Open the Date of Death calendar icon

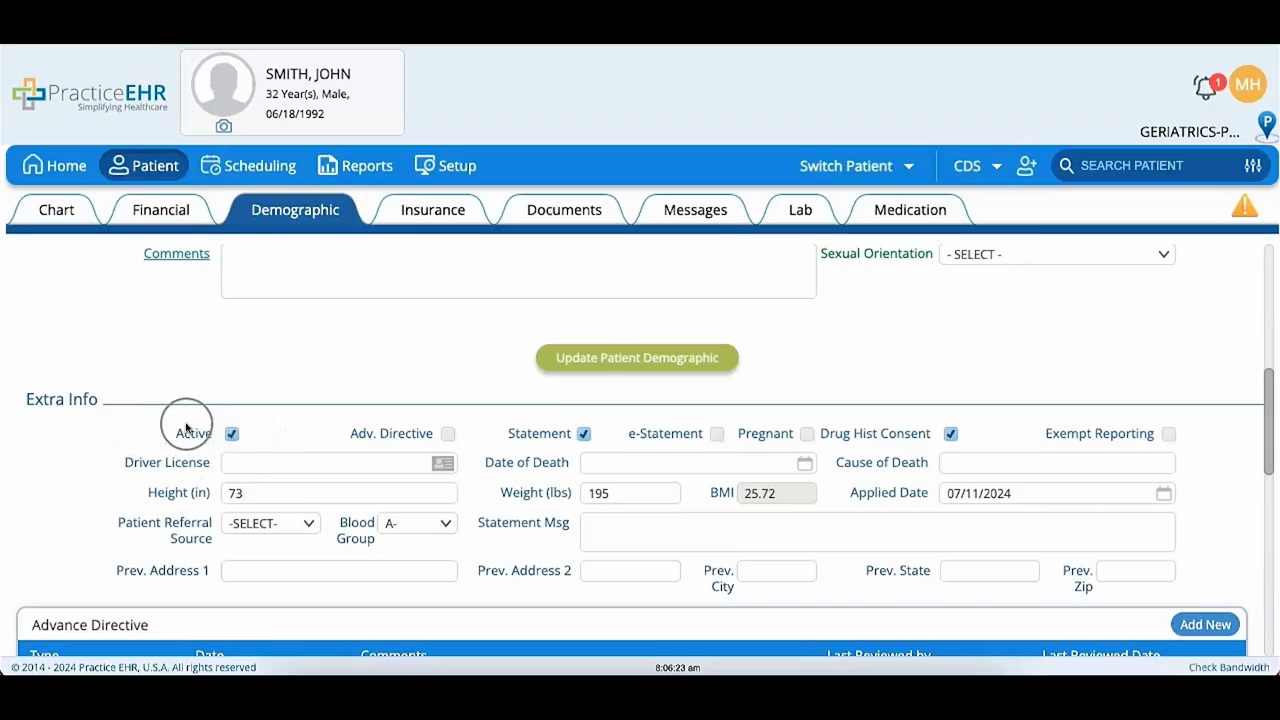point(805,463)
